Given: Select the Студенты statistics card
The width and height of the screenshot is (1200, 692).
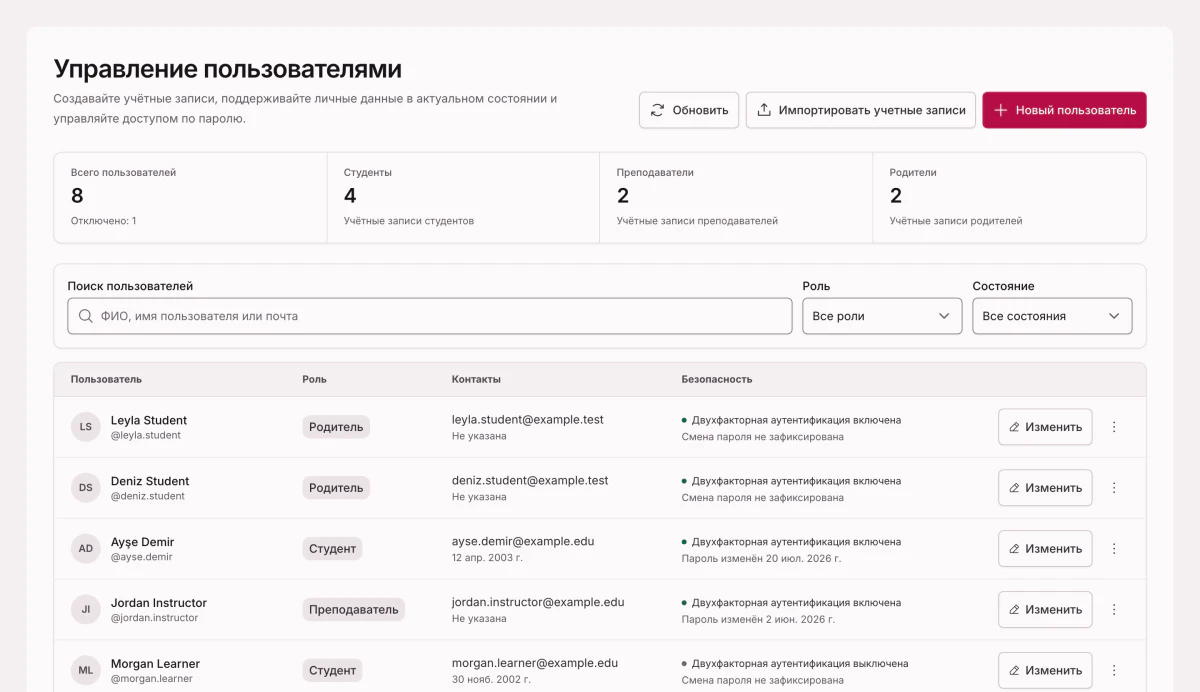Looking at the screenshot, I should 463,198.
